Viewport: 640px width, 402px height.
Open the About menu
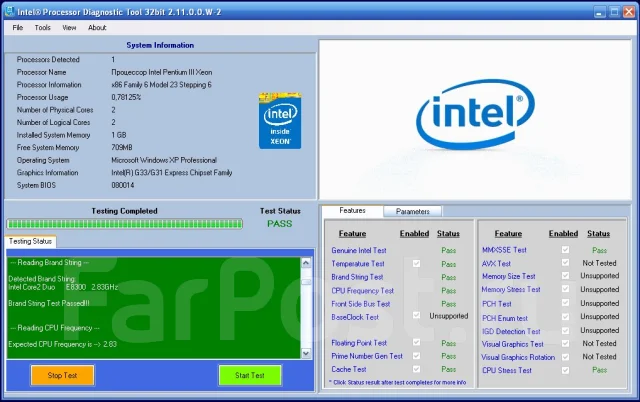point(97,28)
